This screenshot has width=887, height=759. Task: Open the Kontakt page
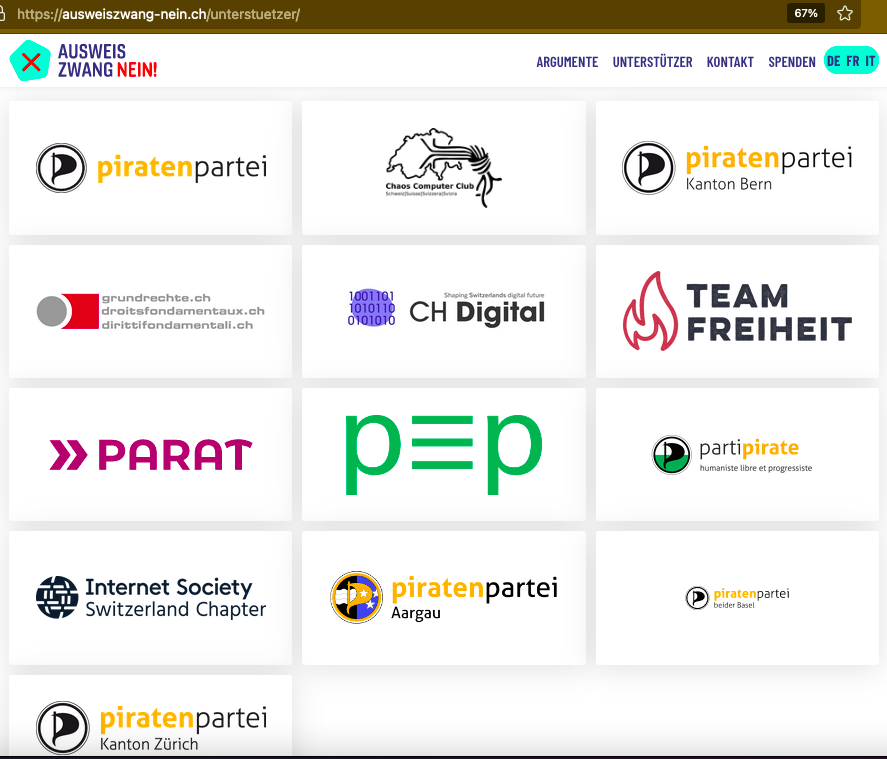coord(730,62)
